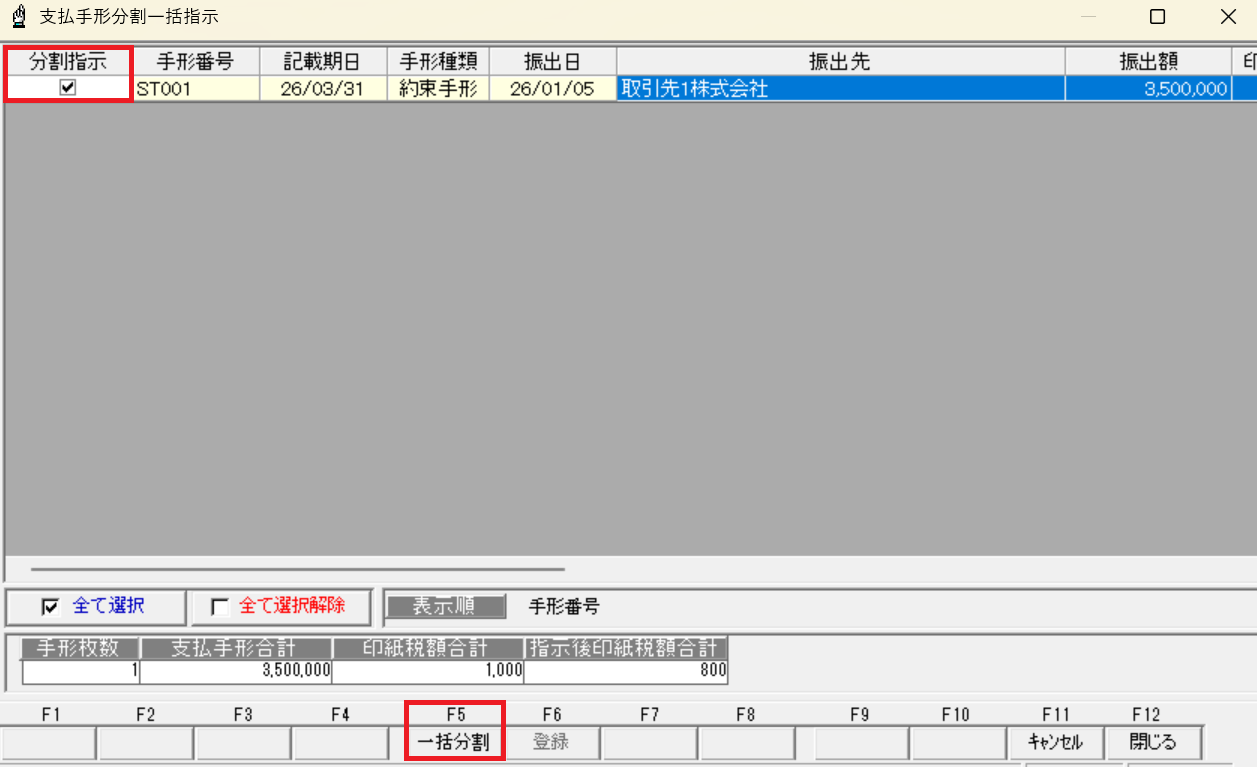
Task: Click the 手形種類 cell showing 約束手形
Action: coord(437,88)
